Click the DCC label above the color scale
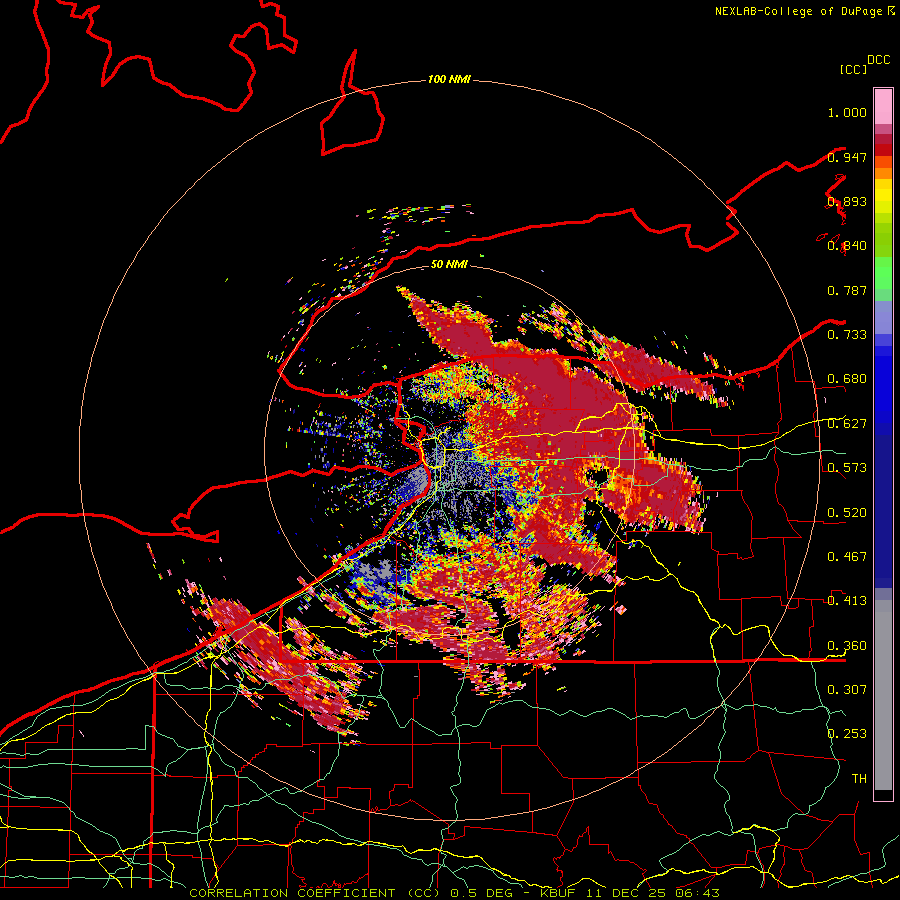Image resolution: width=900 pixels, height=900 pixels. (x=879, y=60)
